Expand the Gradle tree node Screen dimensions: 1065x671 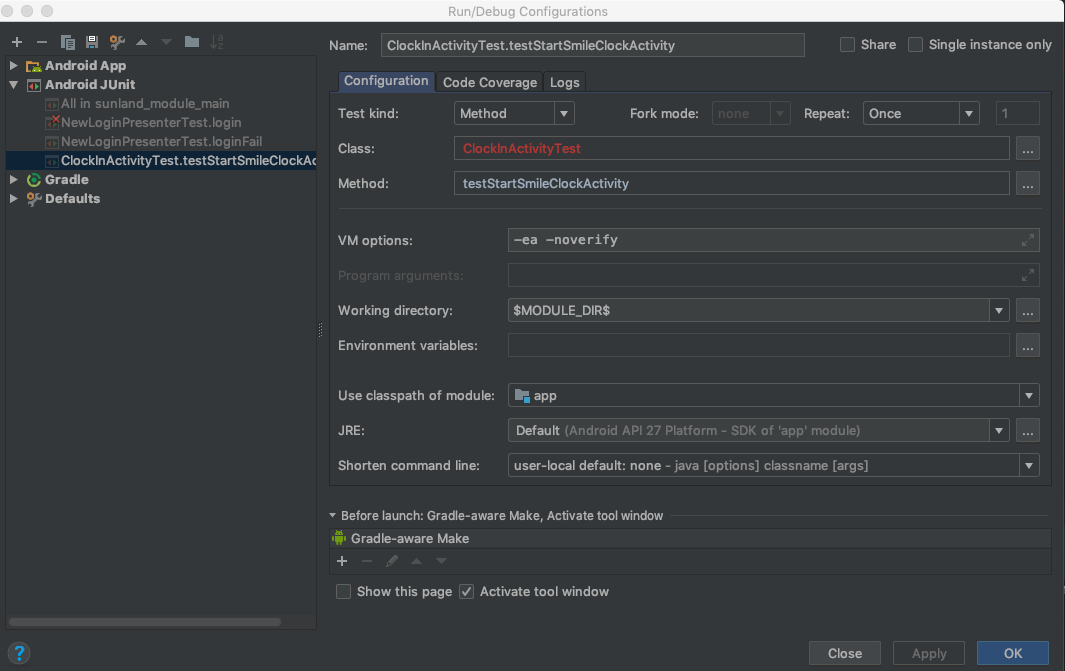coord(13,180)
